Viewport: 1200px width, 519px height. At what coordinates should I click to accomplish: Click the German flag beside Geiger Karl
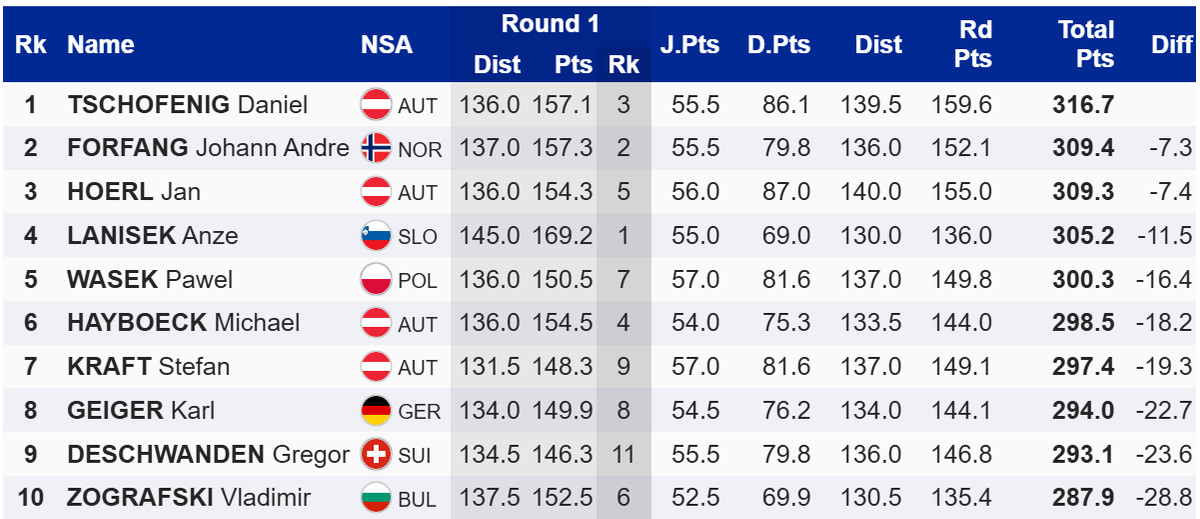(376, 410)
